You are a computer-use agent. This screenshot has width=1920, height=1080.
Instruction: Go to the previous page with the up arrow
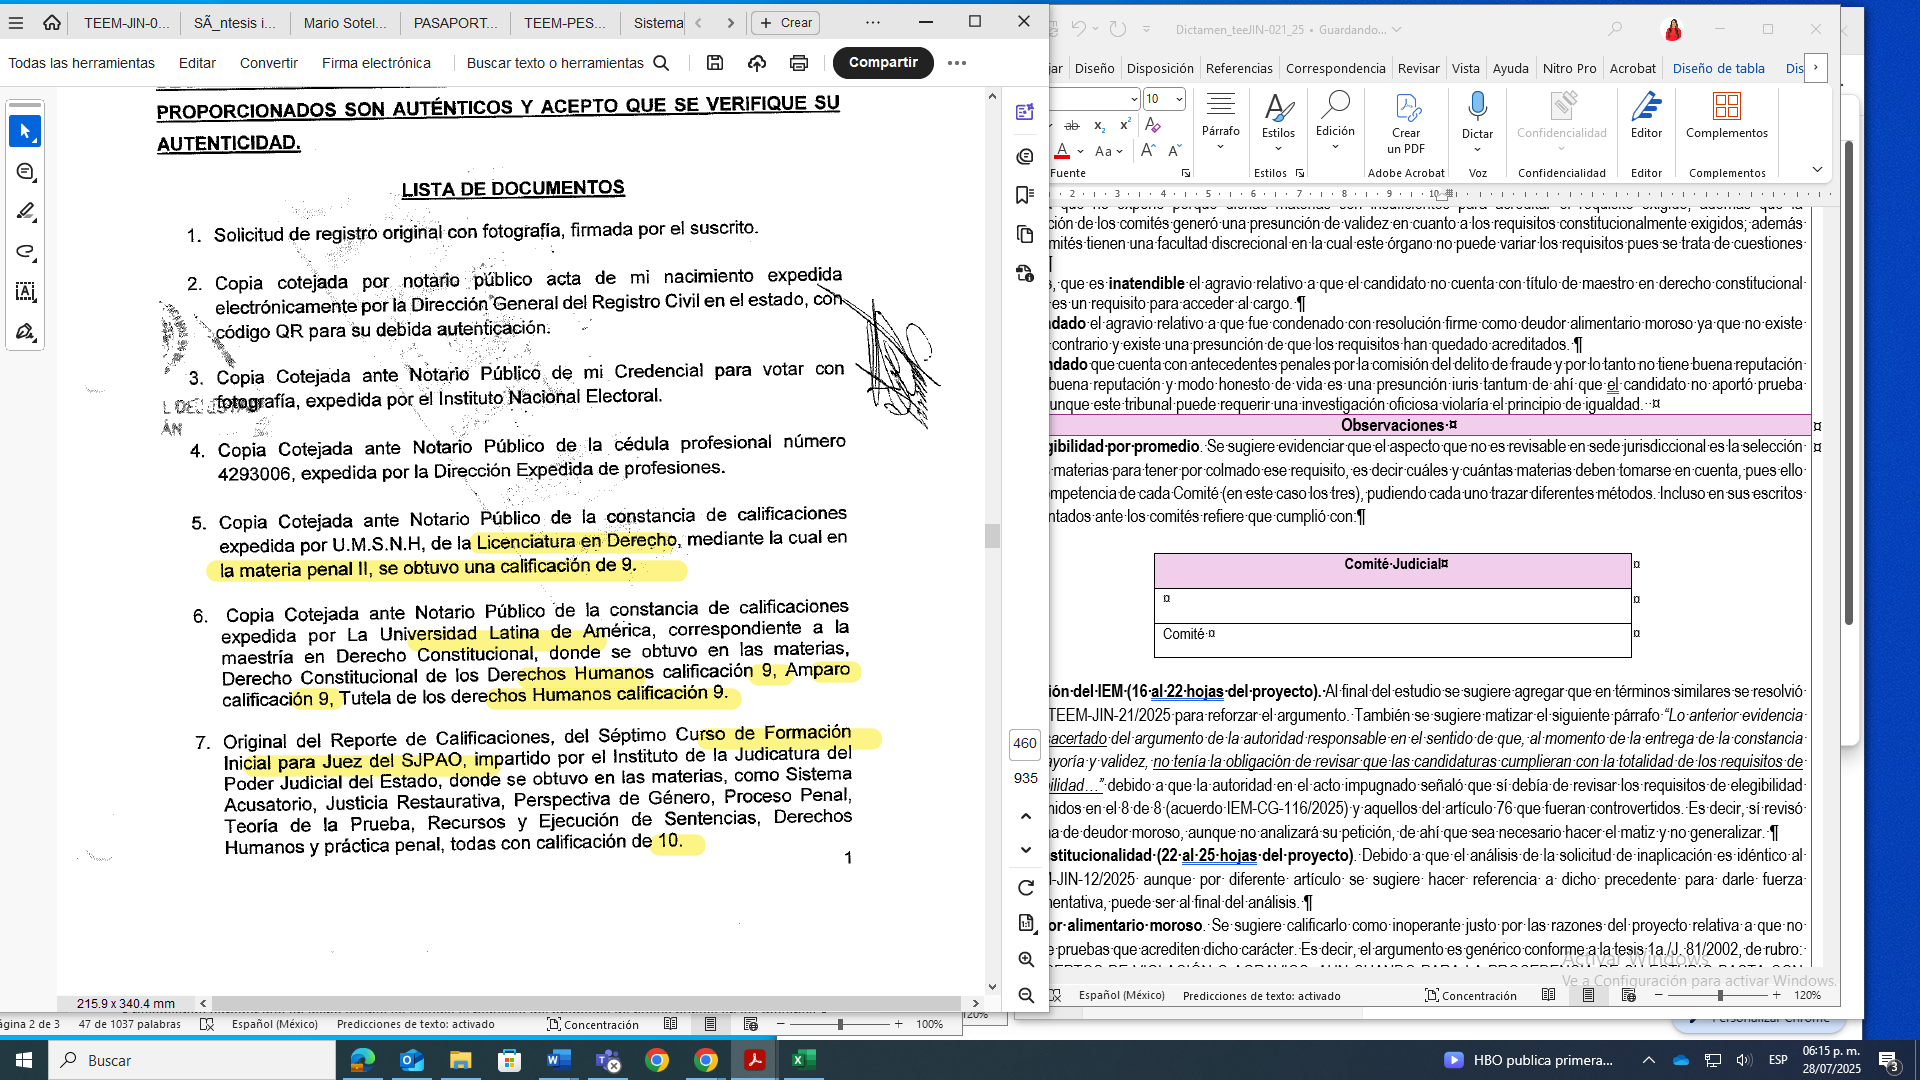coord(1026,816)
